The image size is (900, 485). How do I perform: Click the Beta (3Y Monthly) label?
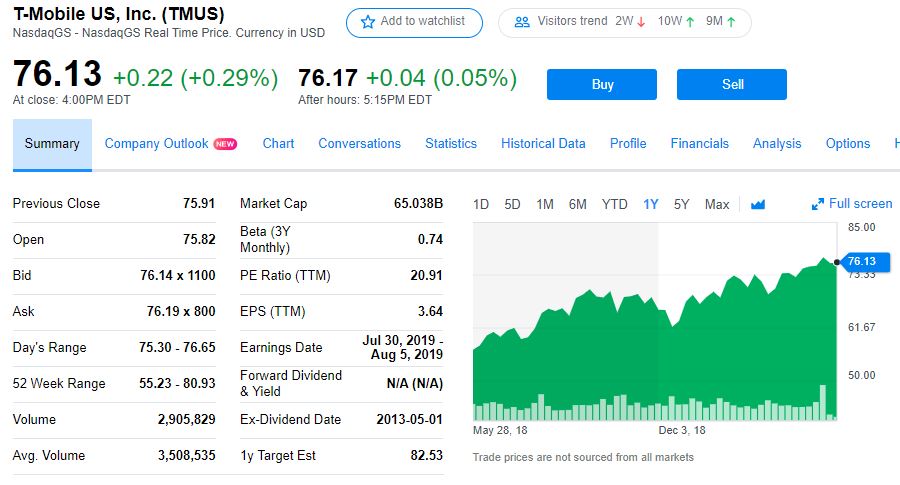point(265,239)
